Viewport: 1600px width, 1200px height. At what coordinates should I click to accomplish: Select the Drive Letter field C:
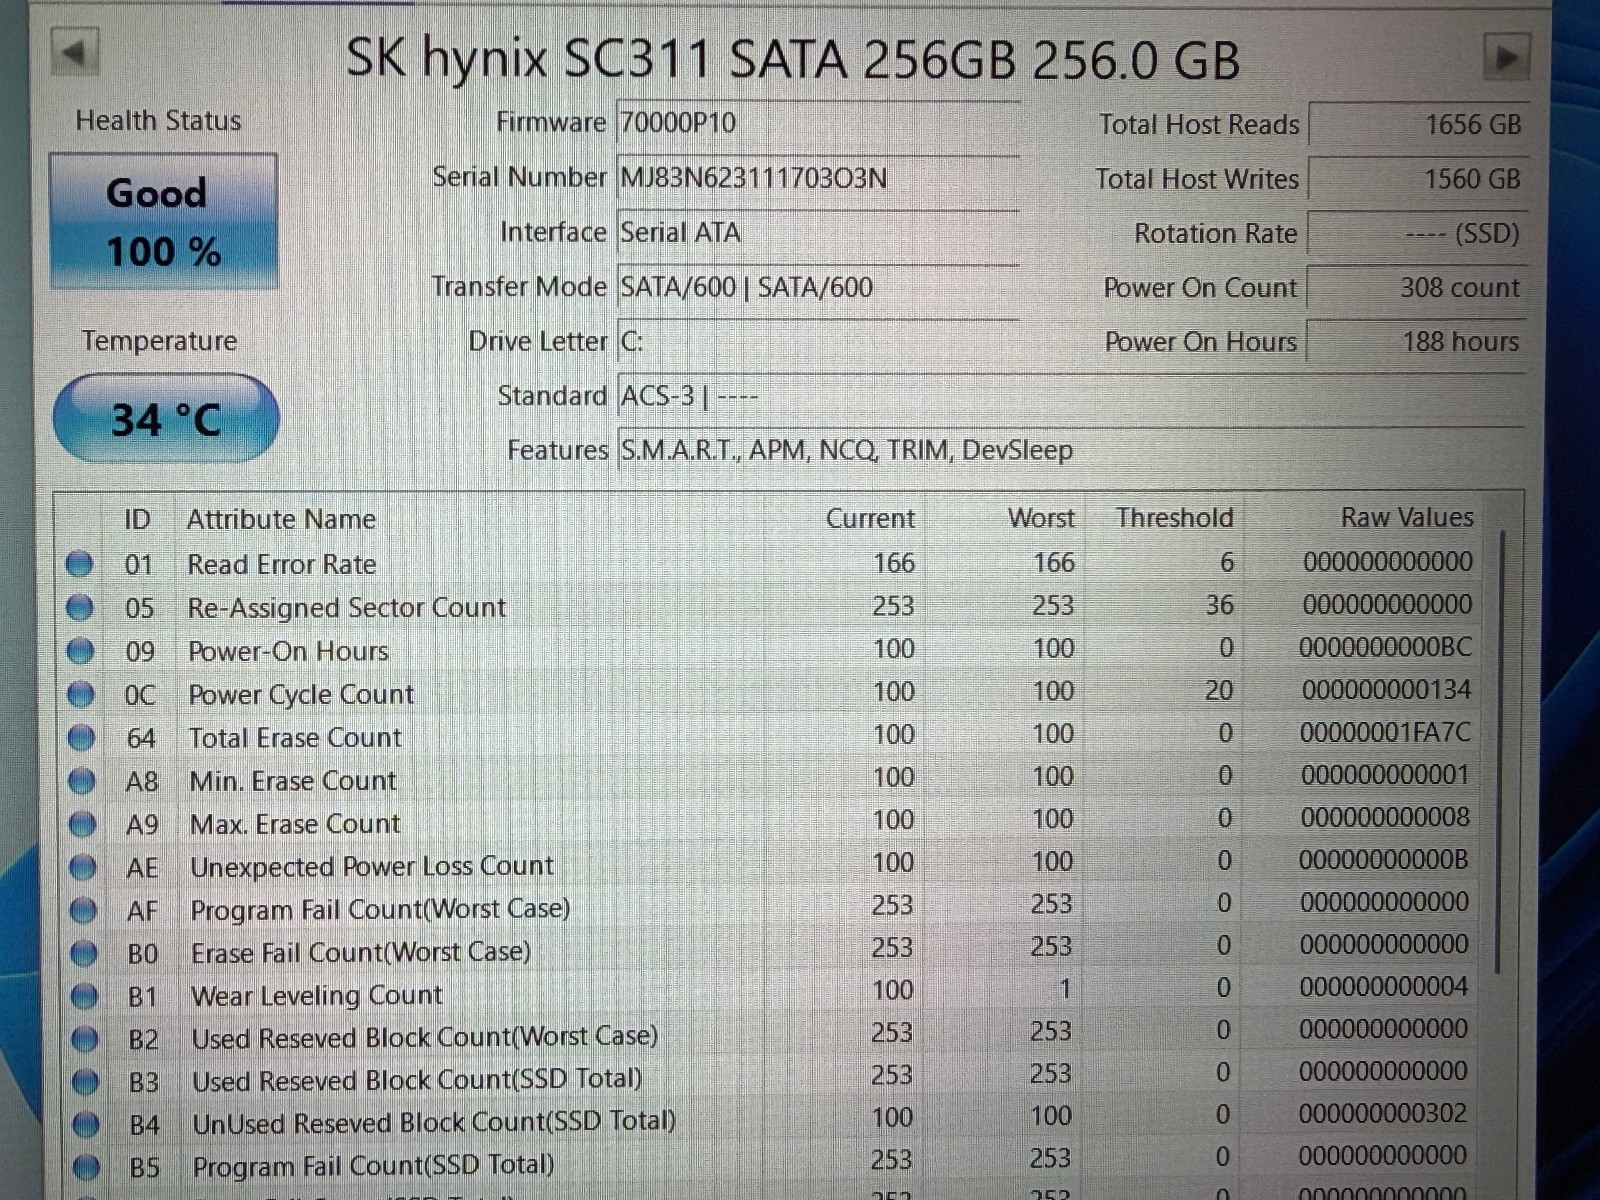tap(818, 342)
